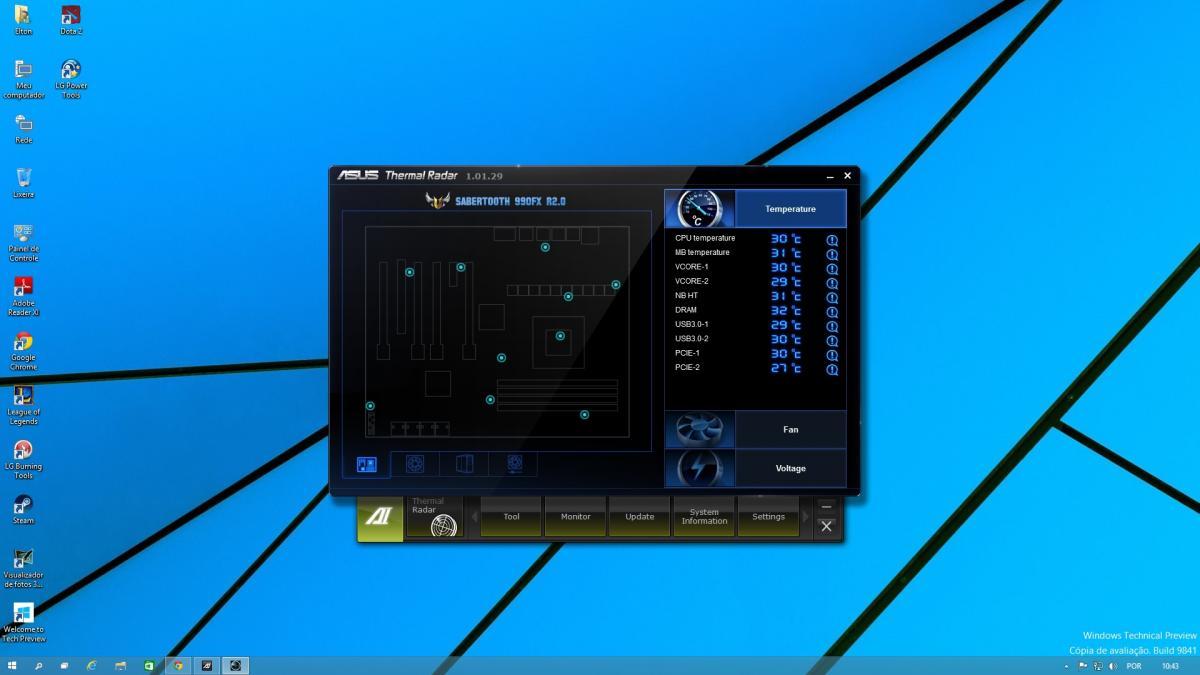Select the LG Burning Tools desktop icon
Viewport: 1200px width, 675px height.
tap(23, 459)
